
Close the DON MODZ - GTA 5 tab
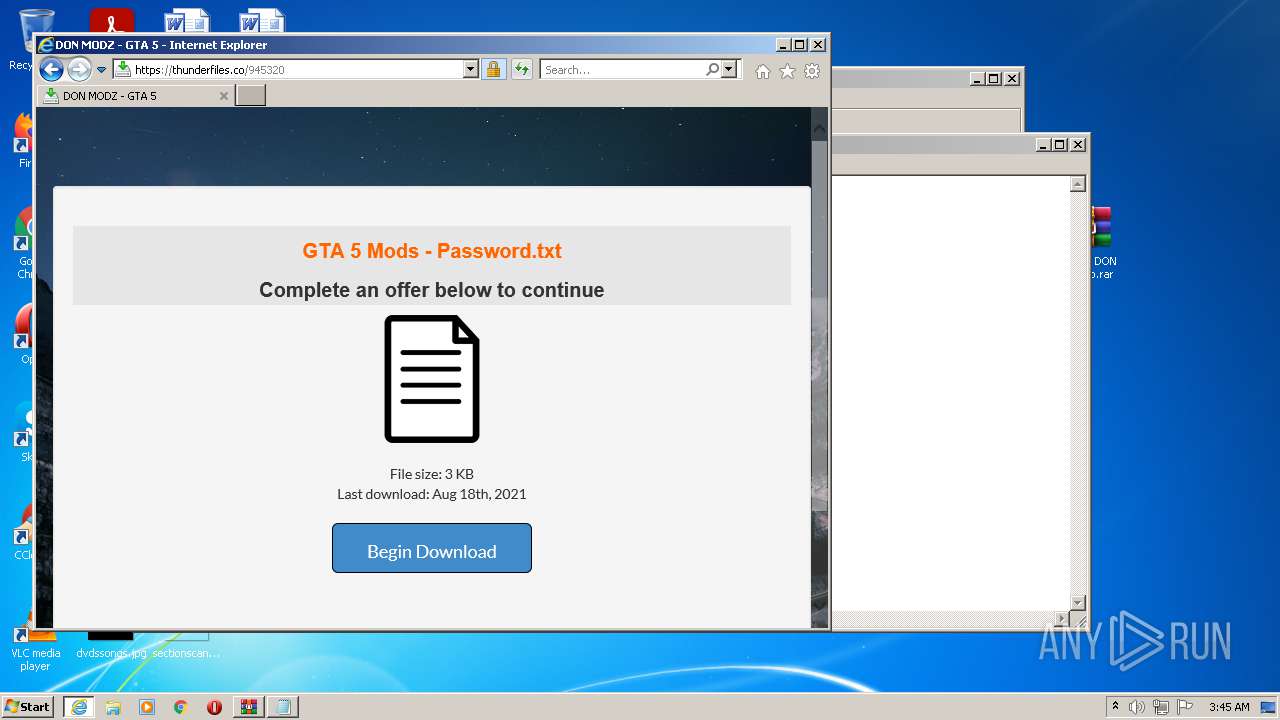coord(224,96)
